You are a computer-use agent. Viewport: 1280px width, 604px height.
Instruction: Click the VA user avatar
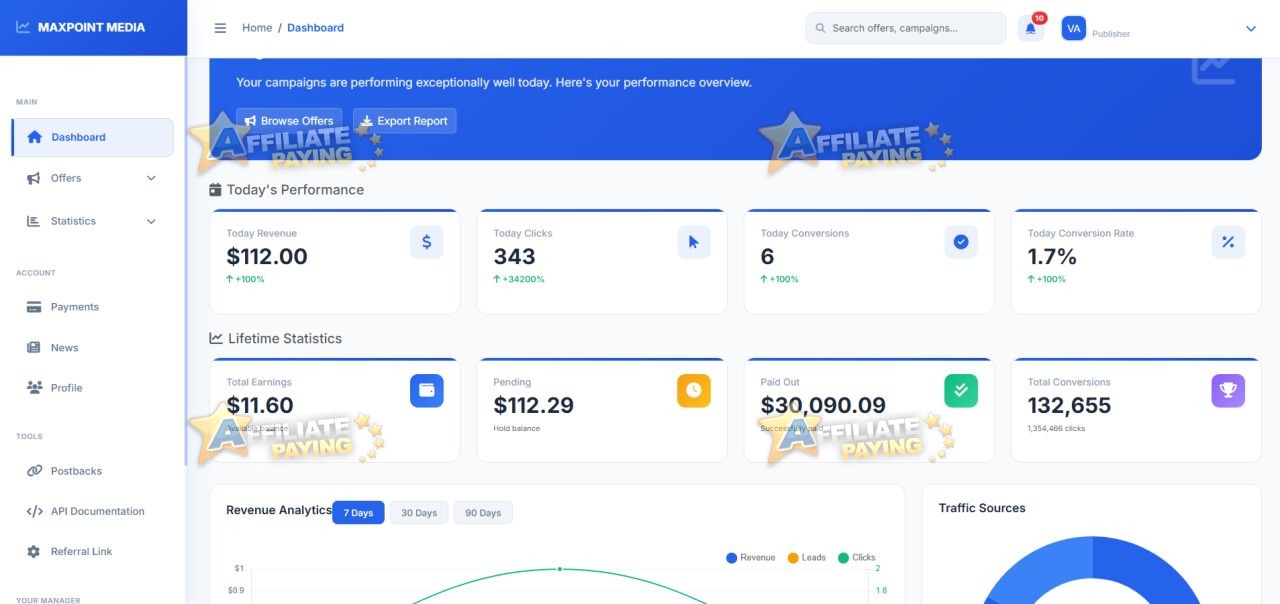click(1073, 28)
